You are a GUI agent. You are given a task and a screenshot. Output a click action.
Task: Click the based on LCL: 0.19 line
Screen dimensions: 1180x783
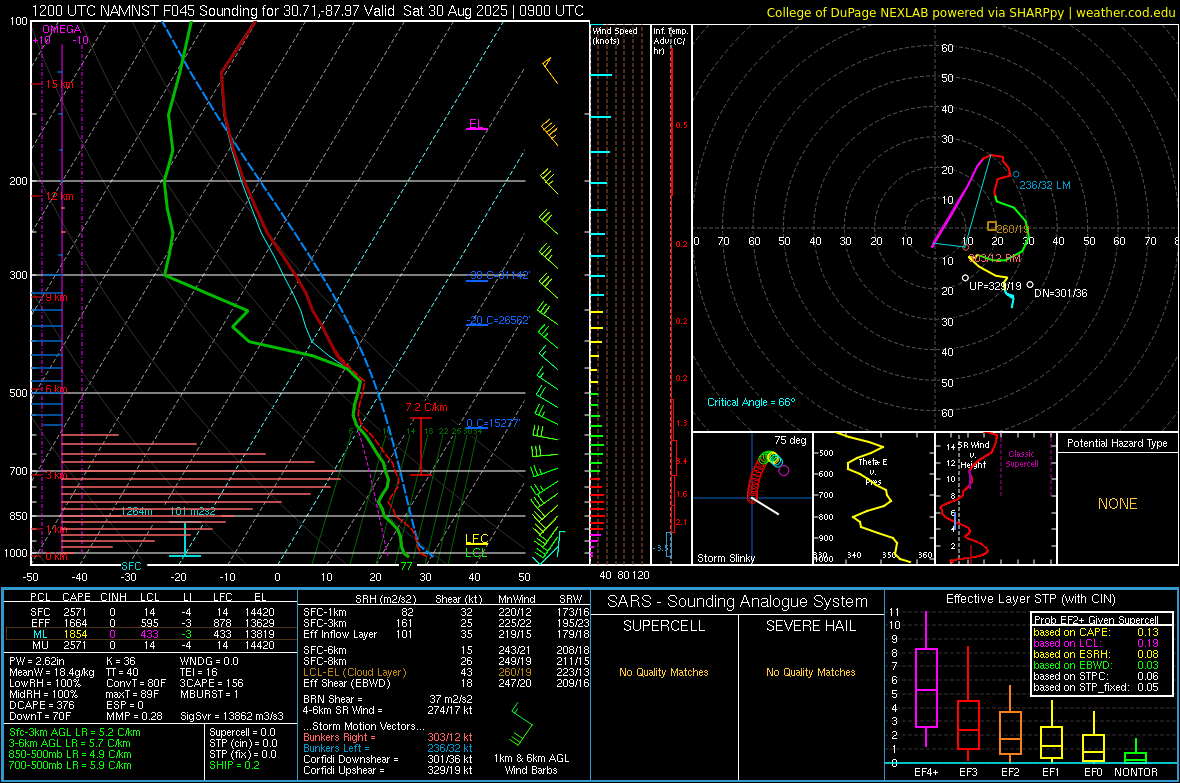pyautogui.click(x=1096, y=643)
